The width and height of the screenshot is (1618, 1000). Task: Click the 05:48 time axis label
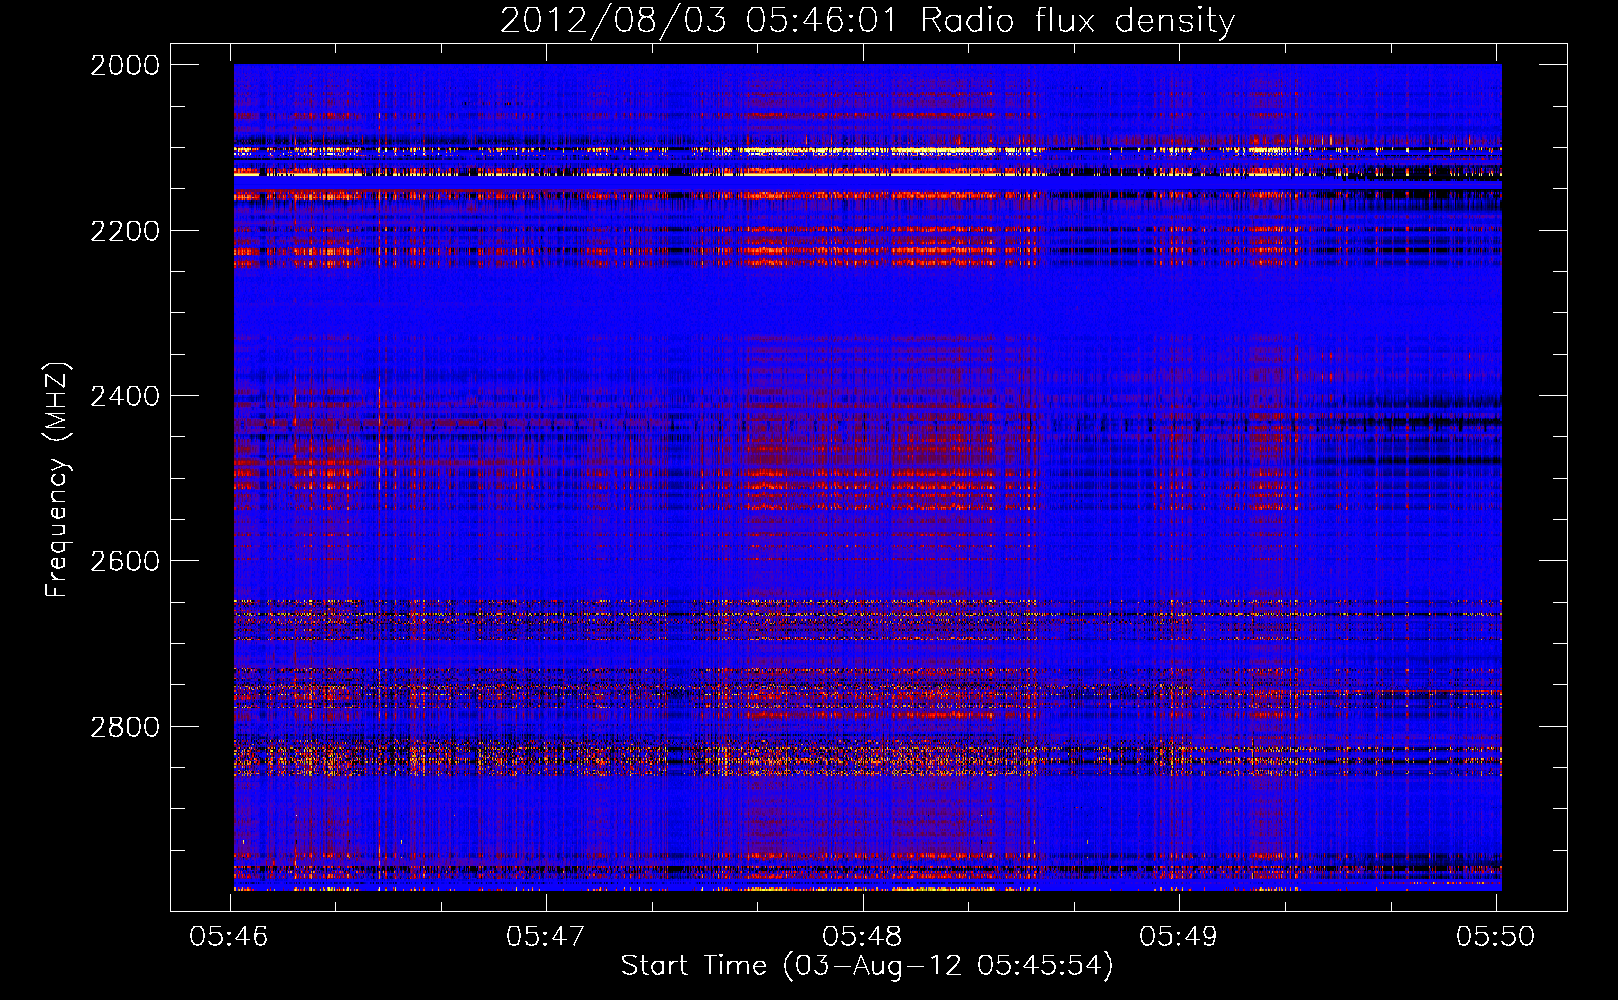(862, 936)
